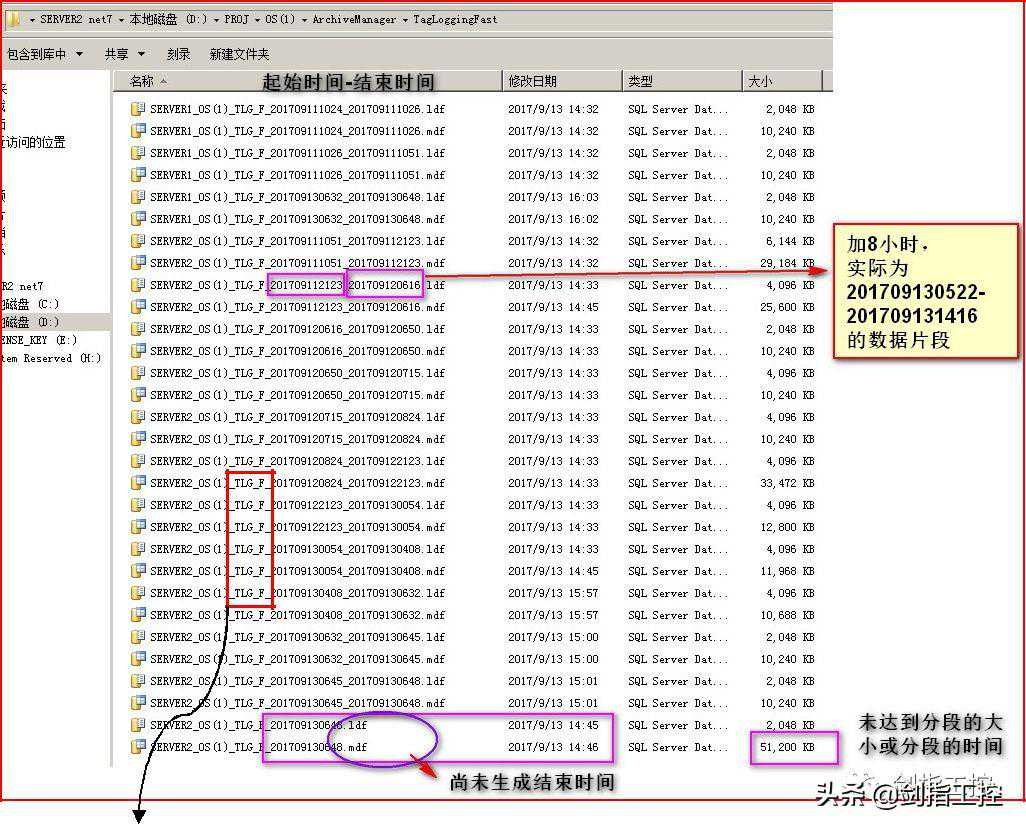Click icon of SERVER2 201709111051_201709112123.ldf file
The image size is (1026, 831).
139,241
